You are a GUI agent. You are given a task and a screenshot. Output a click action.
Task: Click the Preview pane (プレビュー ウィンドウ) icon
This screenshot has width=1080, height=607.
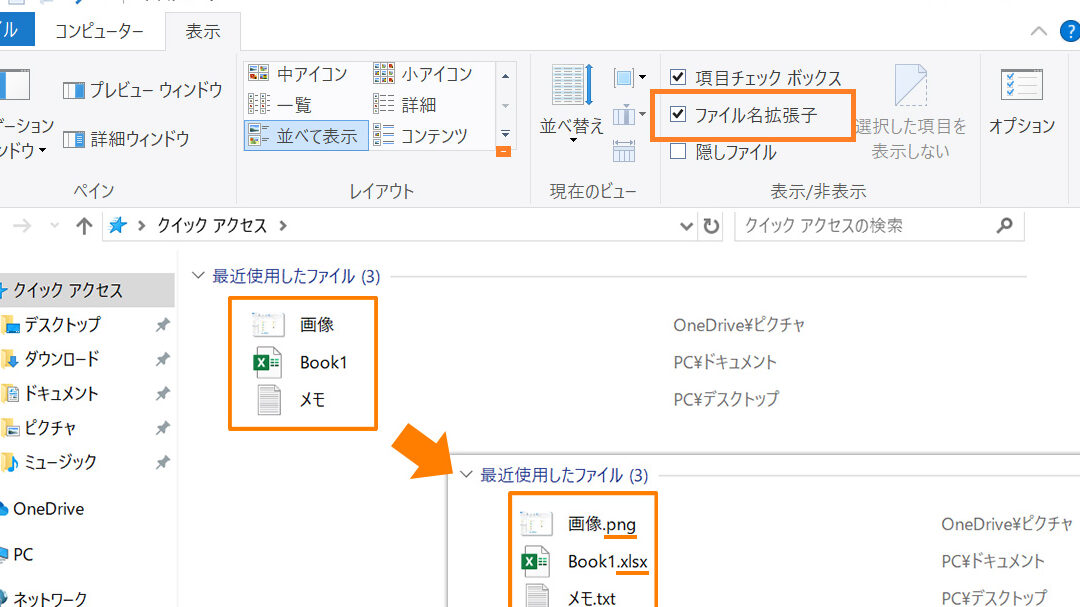(x=74, y=91)
